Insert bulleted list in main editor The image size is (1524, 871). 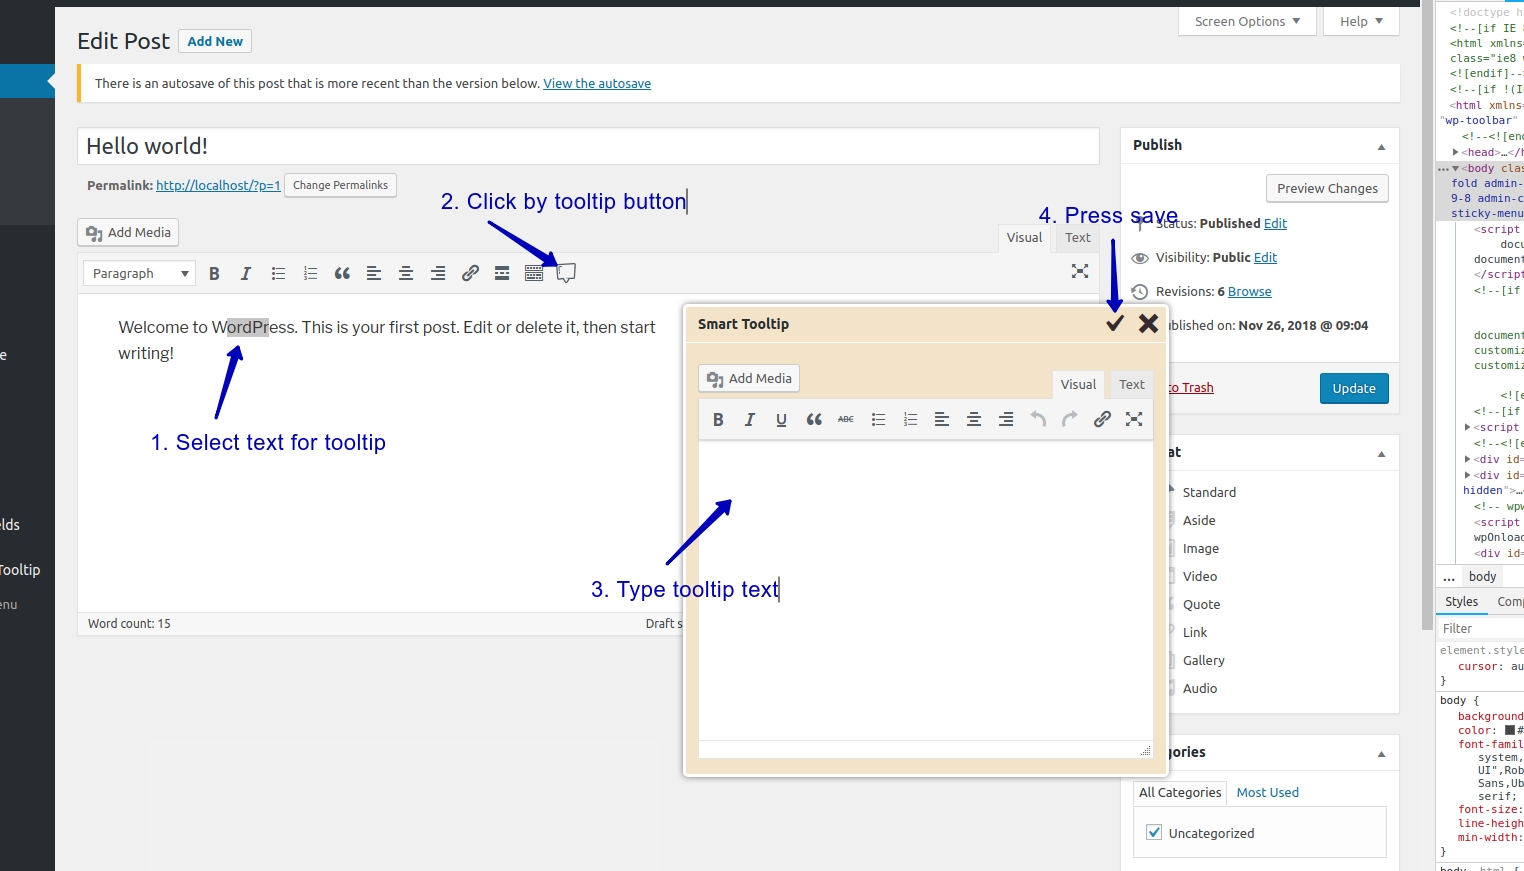pyautogui.click(x=278, y=273)
